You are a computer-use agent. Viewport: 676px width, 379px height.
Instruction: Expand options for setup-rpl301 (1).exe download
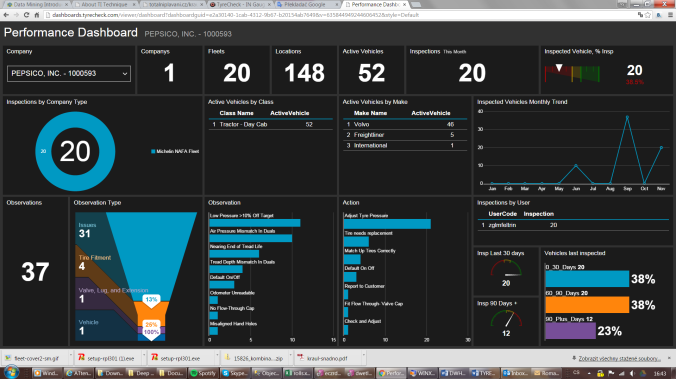144,357
